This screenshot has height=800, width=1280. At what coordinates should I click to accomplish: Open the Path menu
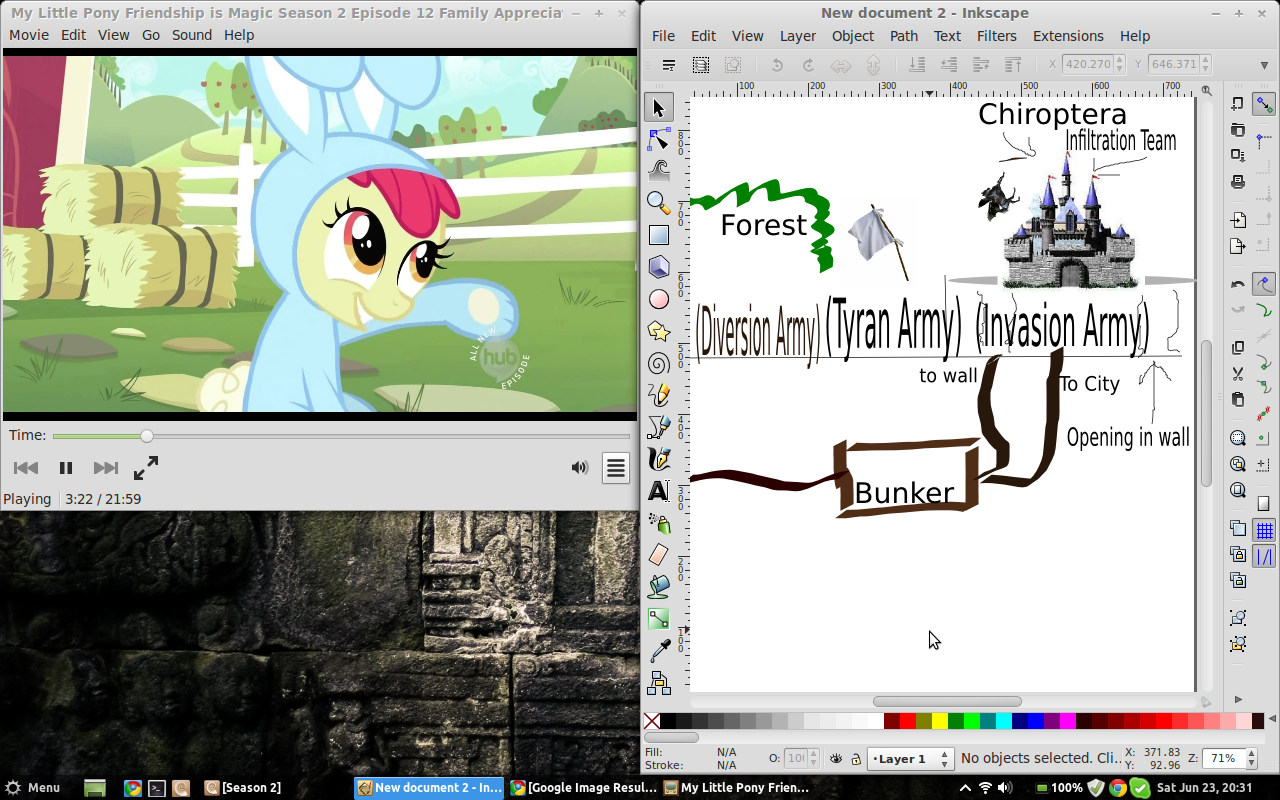(904, 36)
